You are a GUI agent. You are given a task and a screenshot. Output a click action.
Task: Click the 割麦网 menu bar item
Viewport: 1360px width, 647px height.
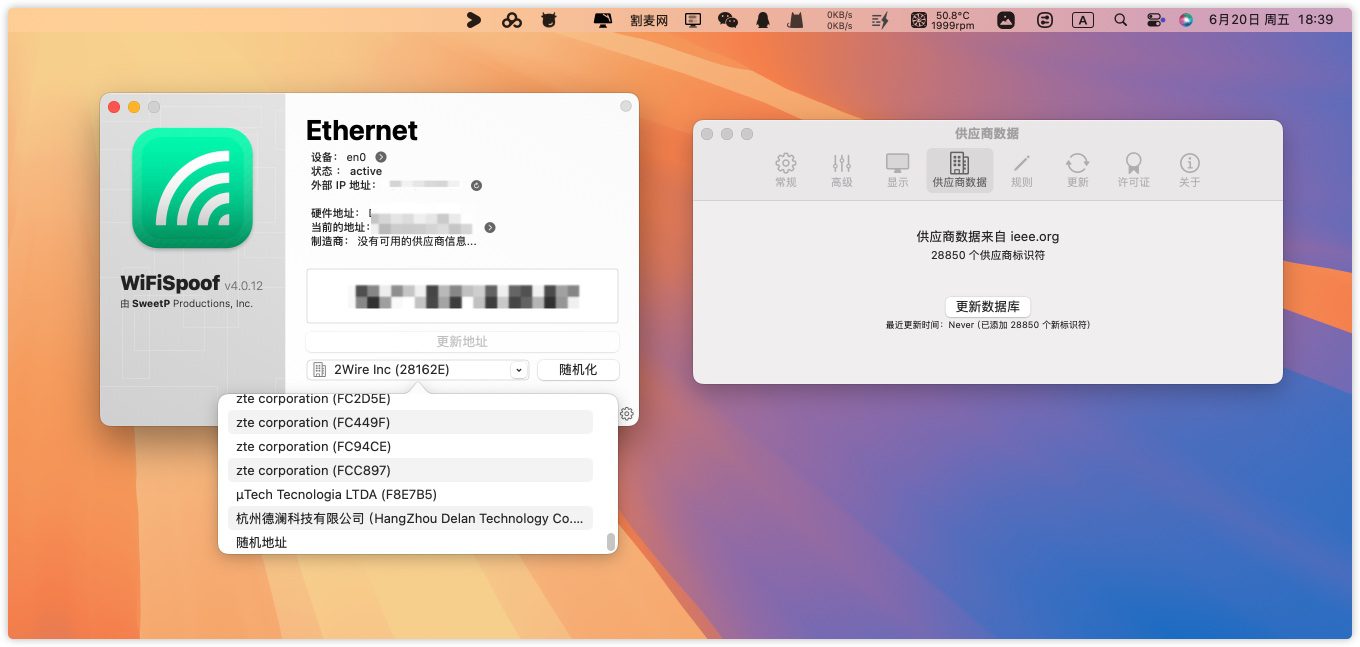pos(649,20)
